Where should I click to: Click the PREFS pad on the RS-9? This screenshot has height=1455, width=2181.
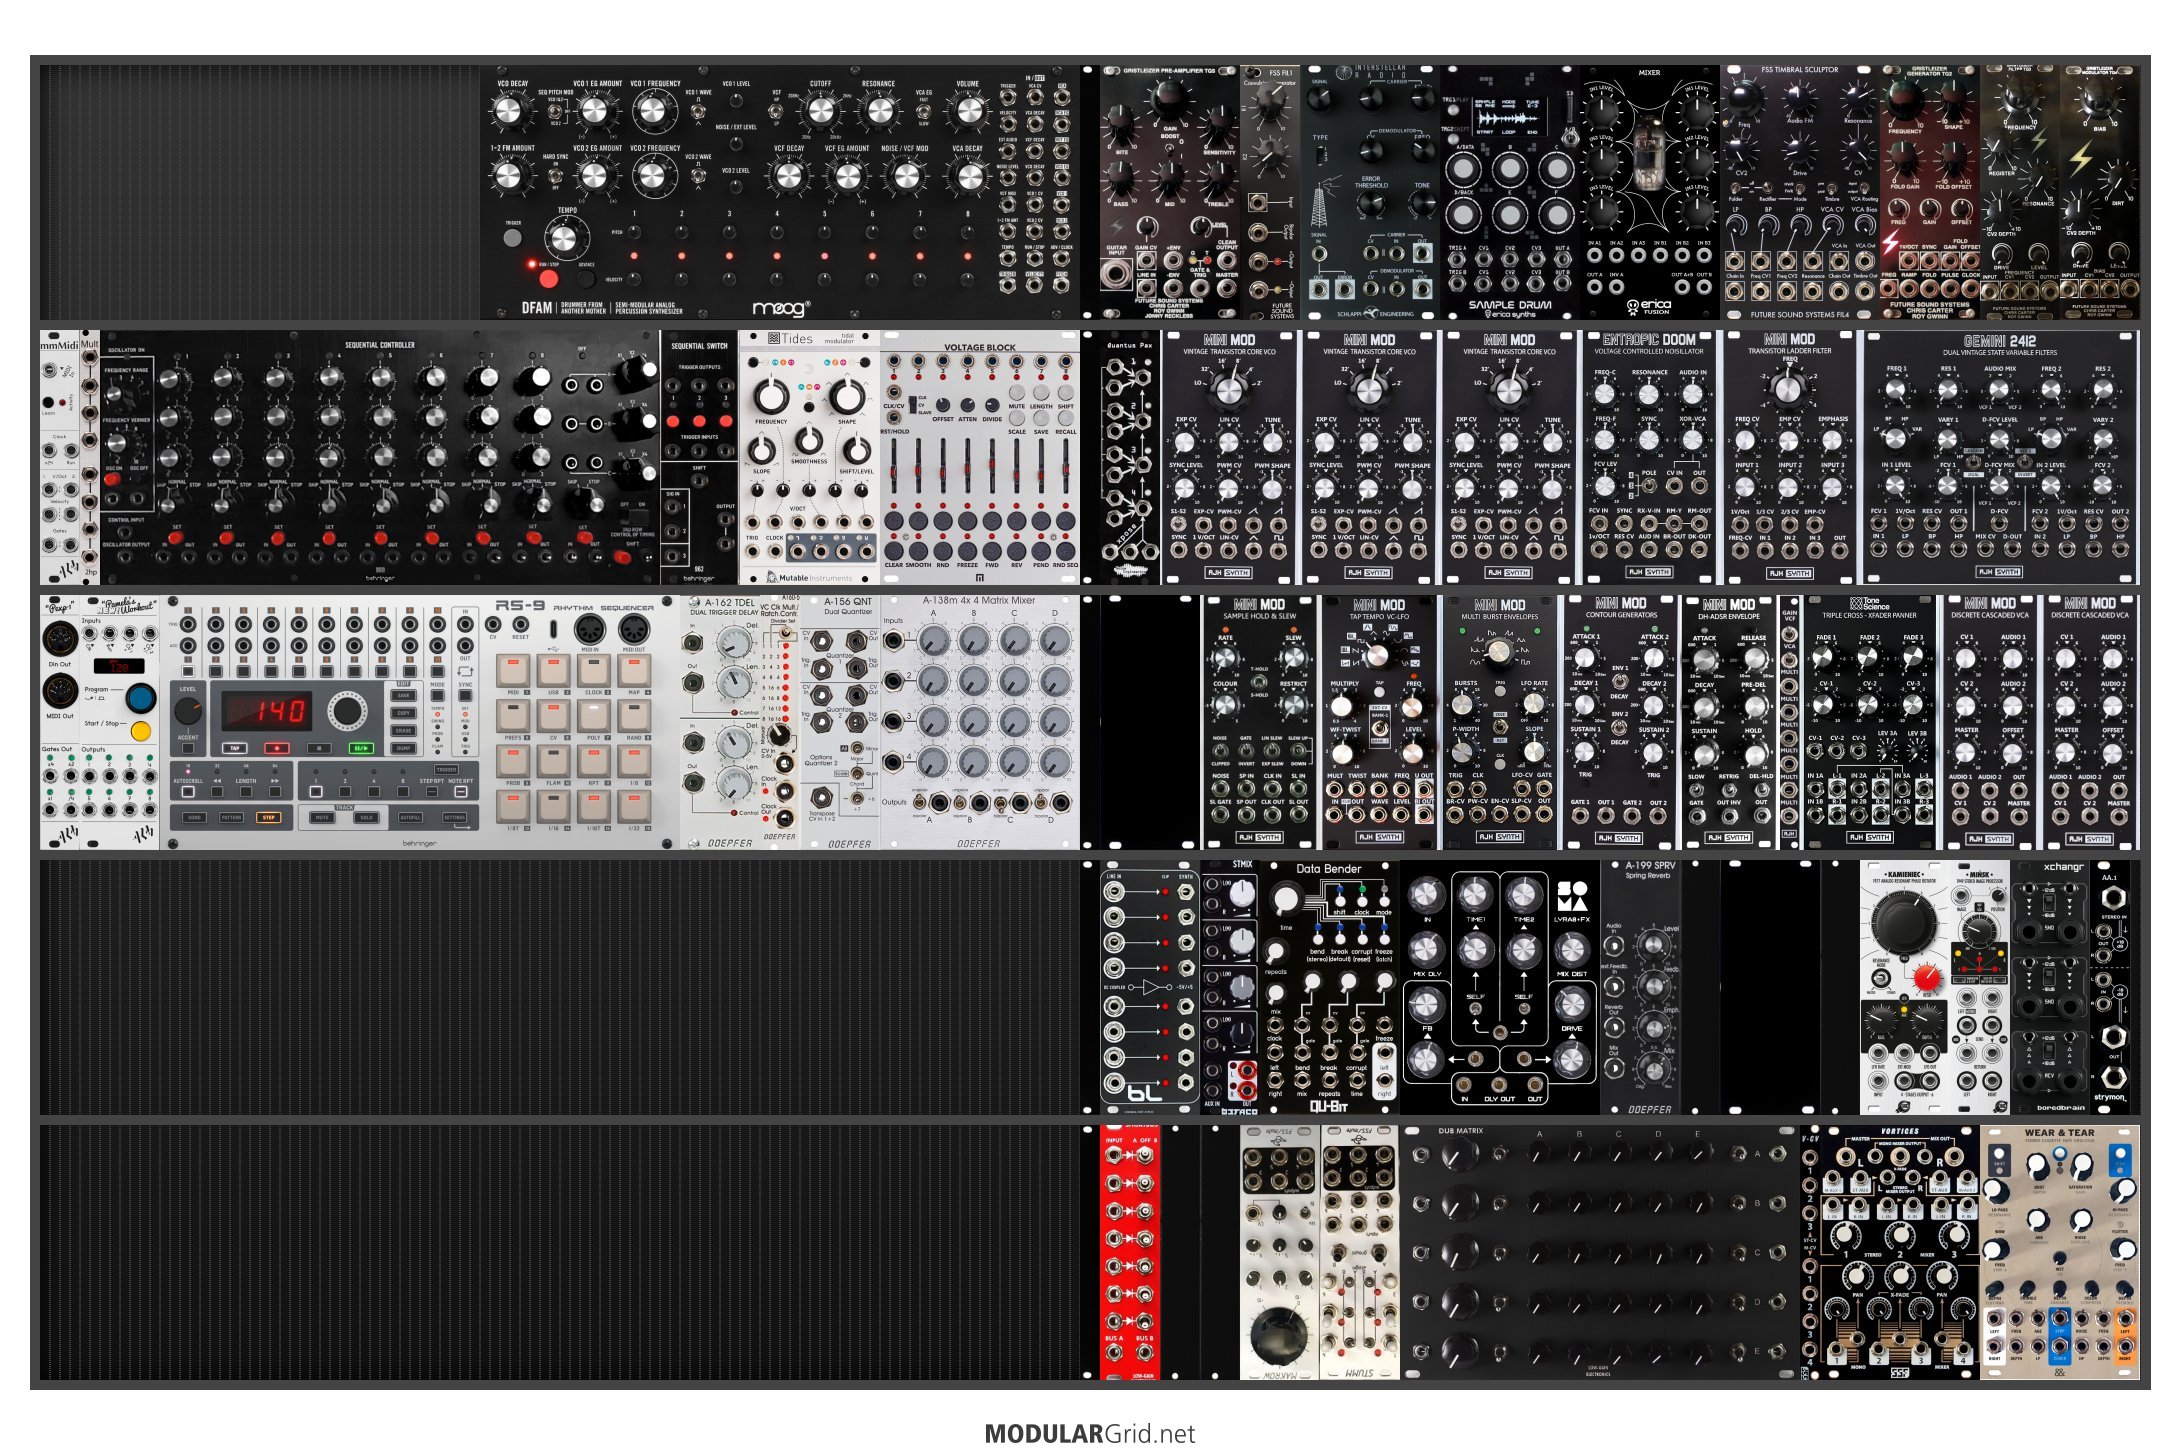pyautogui.click(x=513, y=716)
